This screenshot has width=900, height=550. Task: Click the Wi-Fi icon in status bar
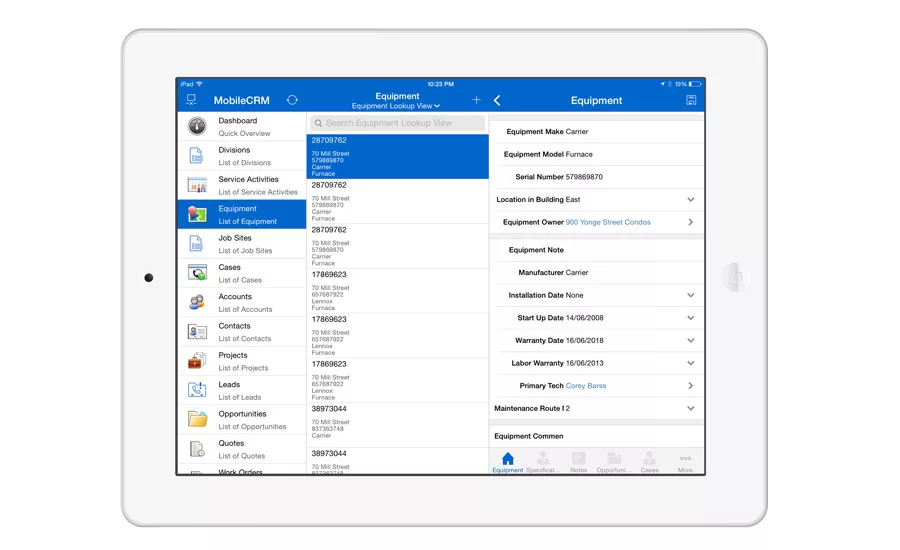coord(200,84)
